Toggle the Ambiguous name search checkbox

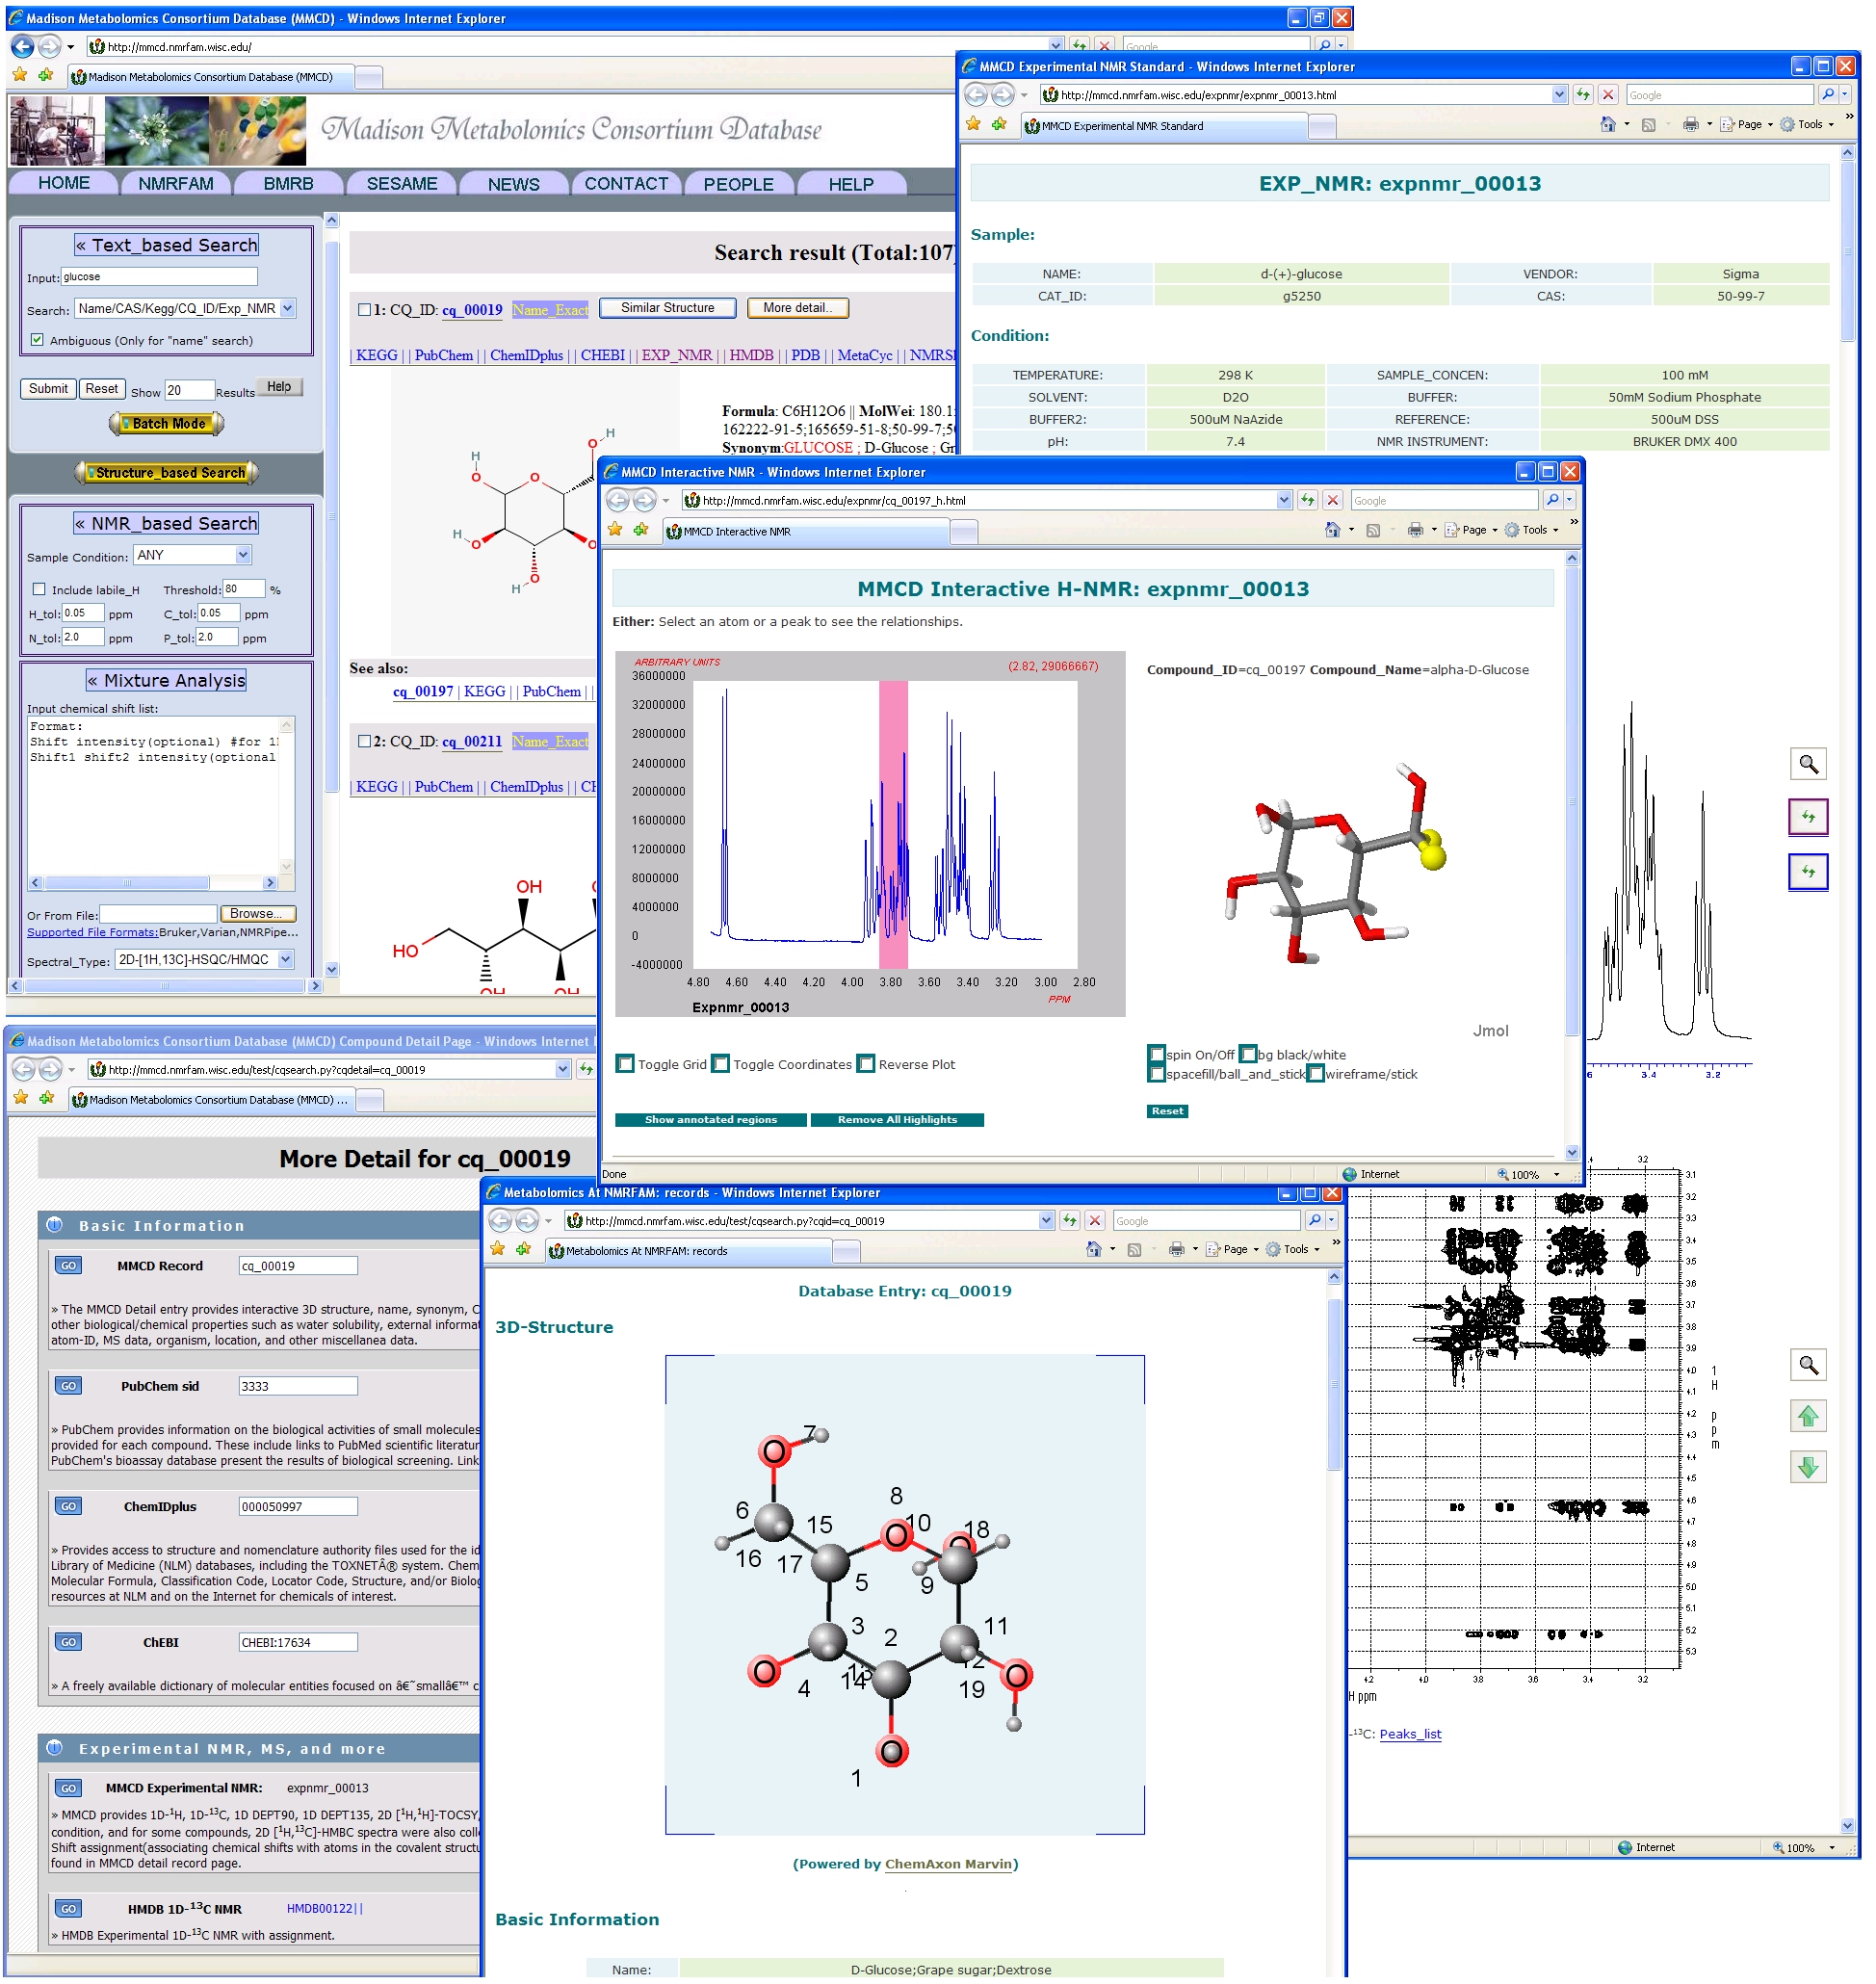37,340
